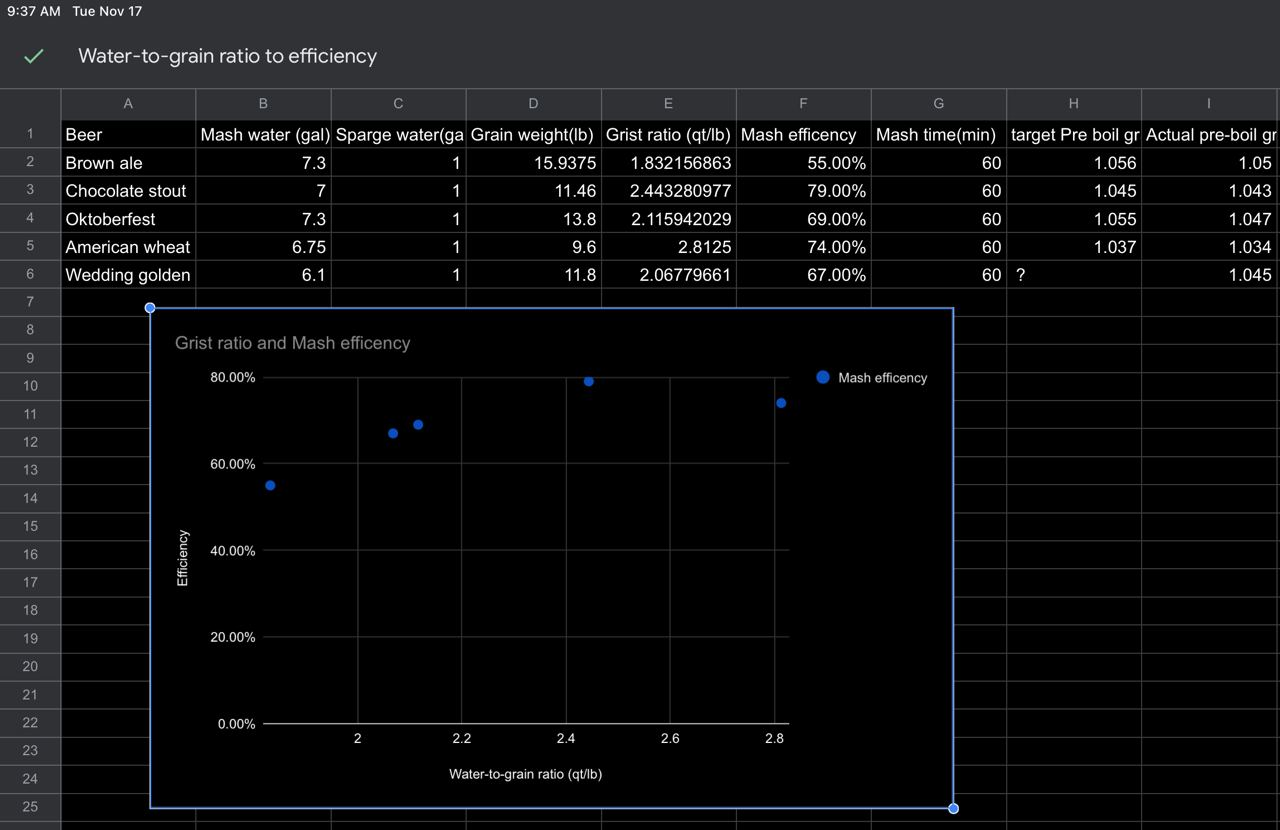This screenshot has height=830, width=1280.
Task: Click target gravity cell '1.056'
Action: click(1073, 162)
